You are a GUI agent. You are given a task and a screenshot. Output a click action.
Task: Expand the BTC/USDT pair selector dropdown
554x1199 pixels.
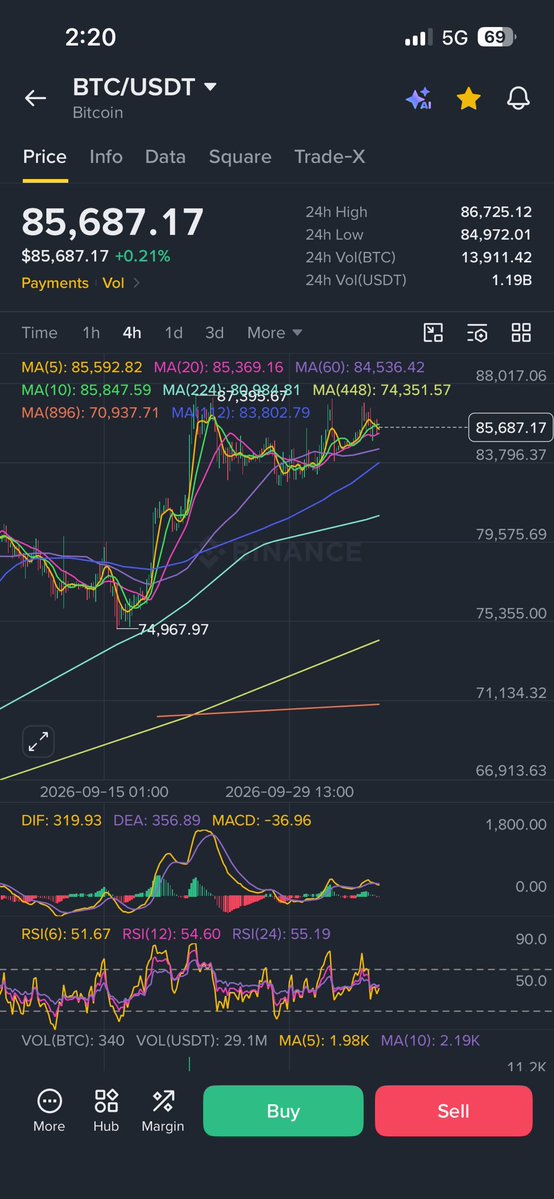coord(210,87)
